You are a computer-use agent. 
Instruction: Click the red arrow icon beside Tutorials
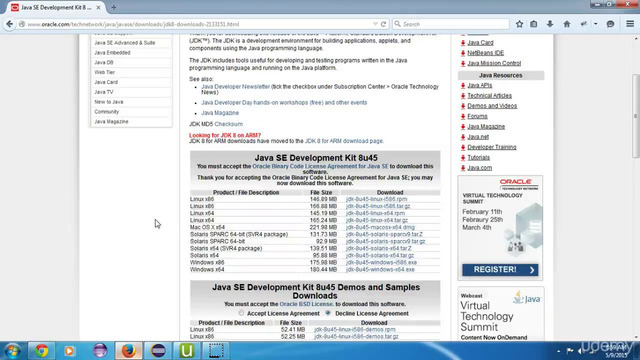coord(463,158)
